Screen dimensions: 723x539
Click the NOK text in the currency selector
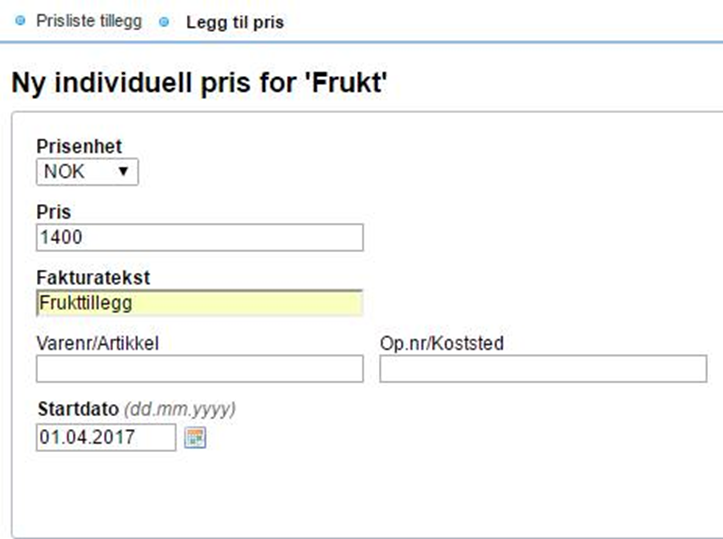point(65,172)
